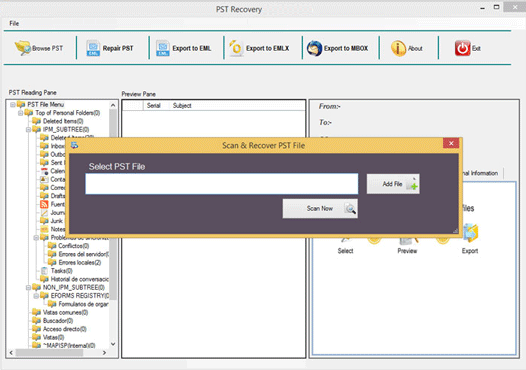Viewport: 526px width, 370px height.
Task: Collapse the Problemas de sincronización node
Action: coord(36,237)
